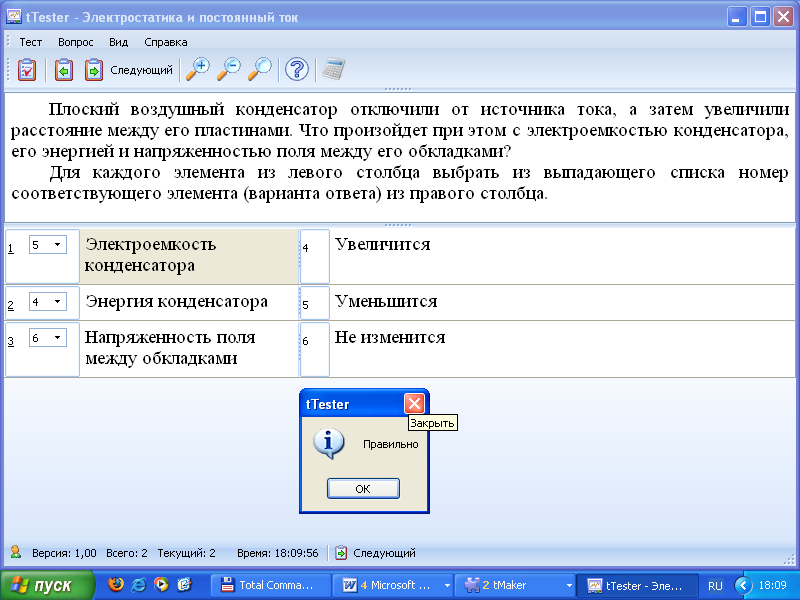Click the greyed calculator icon in toolbar
Screen dimensions: 800x600
pyautogui.click(x=334, y=69)
